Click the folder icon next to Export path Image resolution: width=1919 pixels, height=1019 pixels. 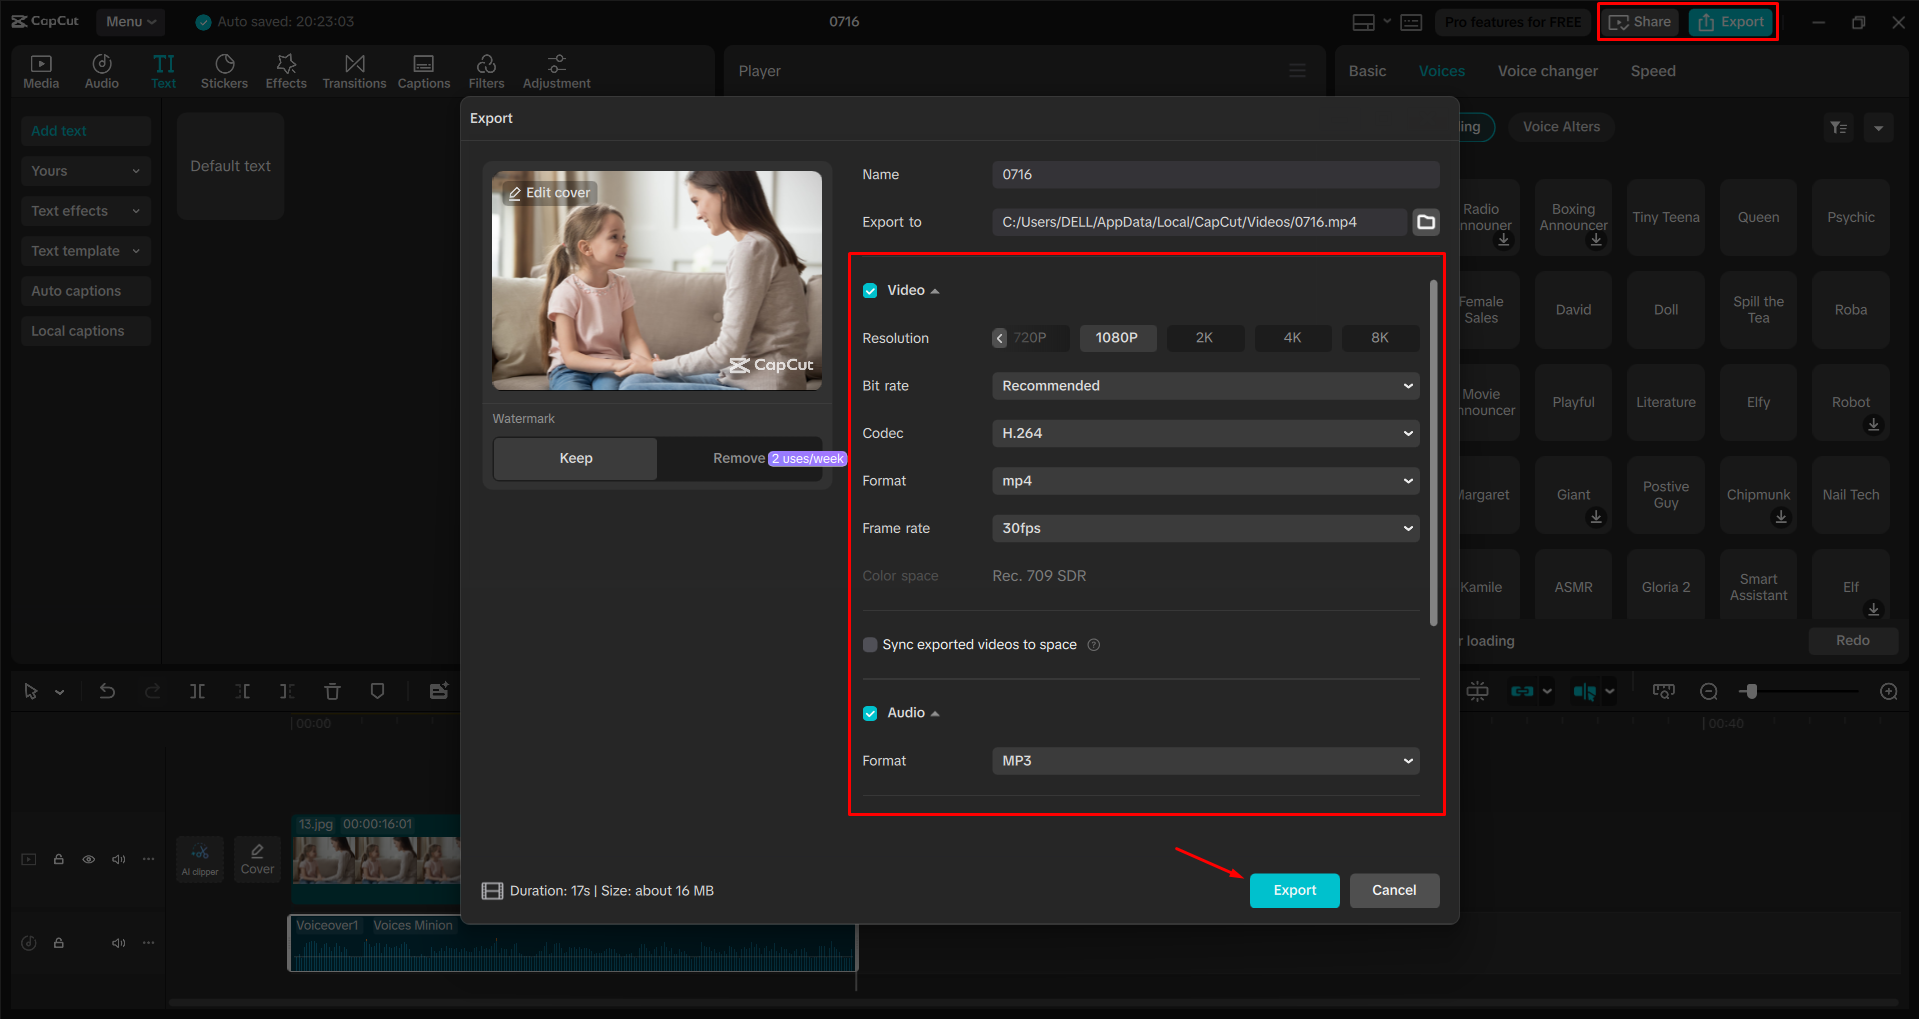tap(1426, 221)
